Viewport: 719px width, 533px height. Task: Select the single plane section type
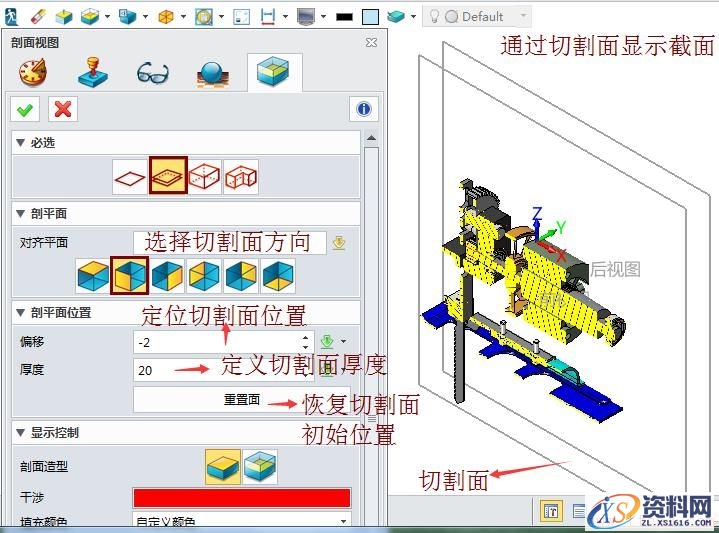130,178
